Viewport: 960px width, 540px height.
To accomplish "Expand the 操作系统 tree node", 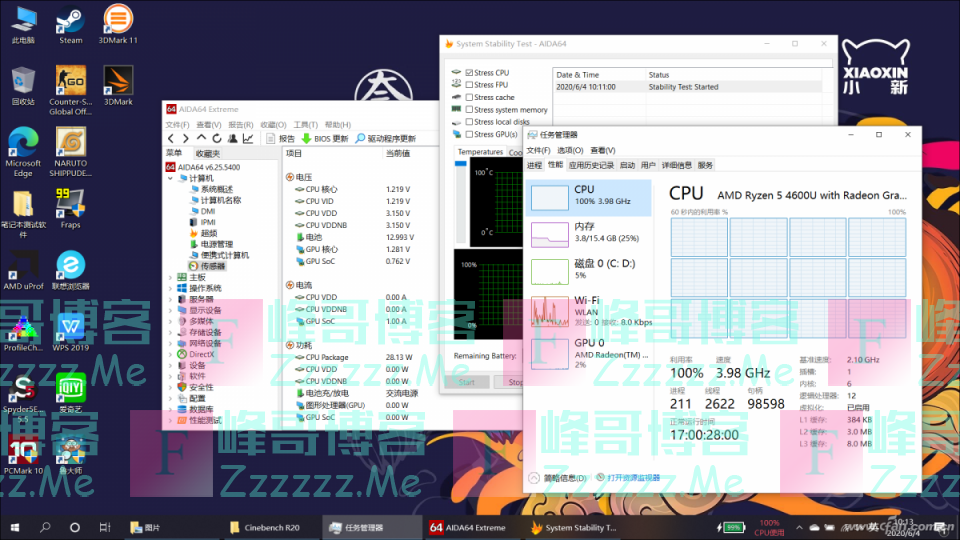I will pos(171,288).
